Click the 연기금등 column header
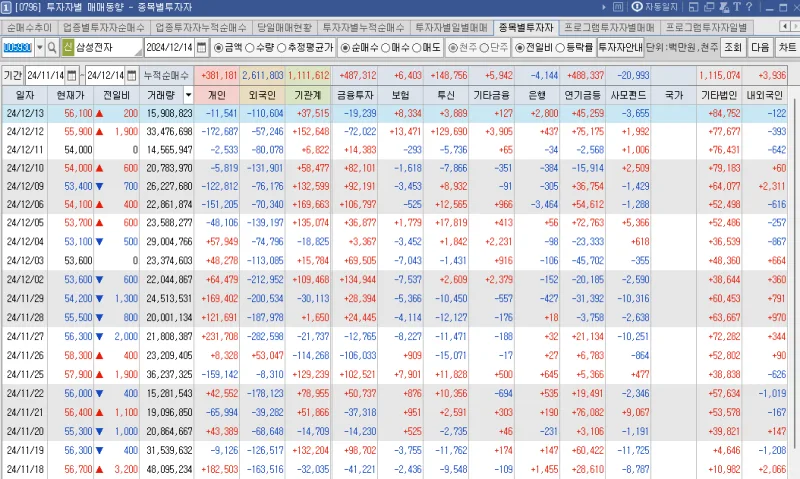This screenshot has height=479, width=800. 582,95
